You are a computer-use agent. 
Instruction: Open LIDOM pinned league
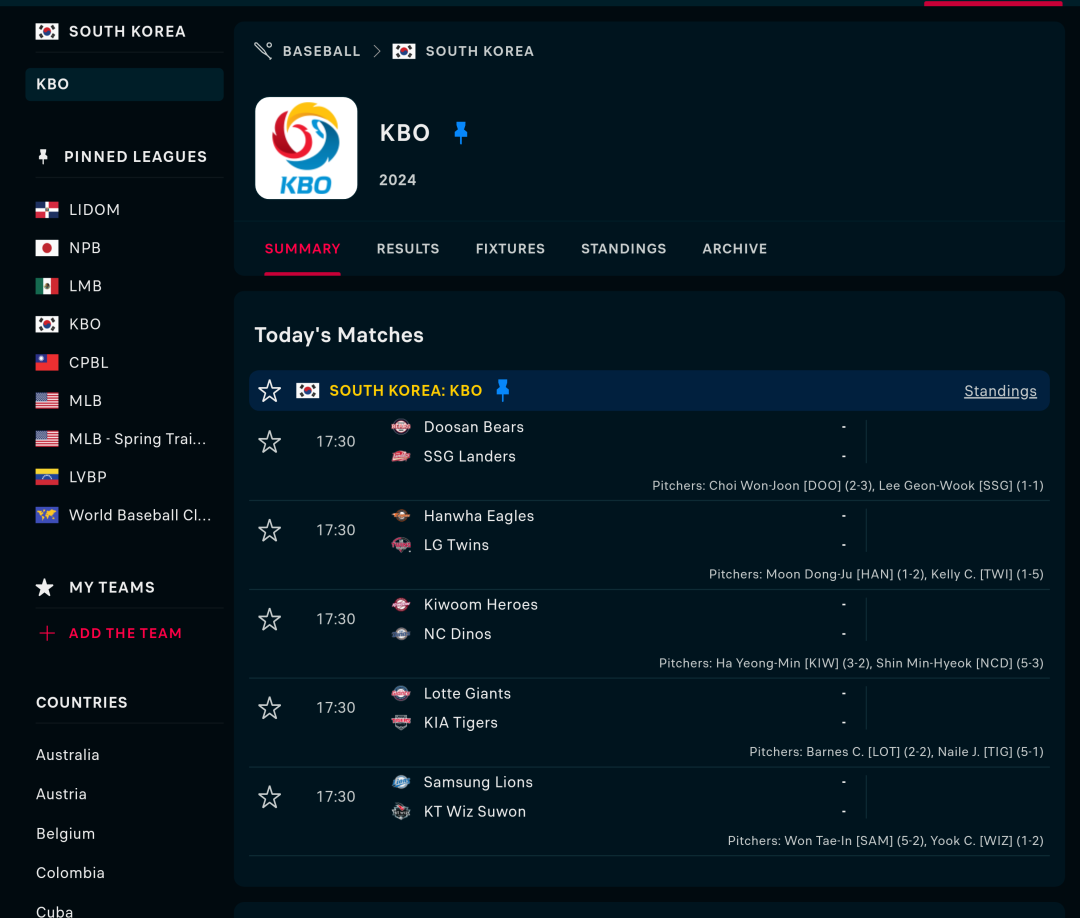coord(94,209)
